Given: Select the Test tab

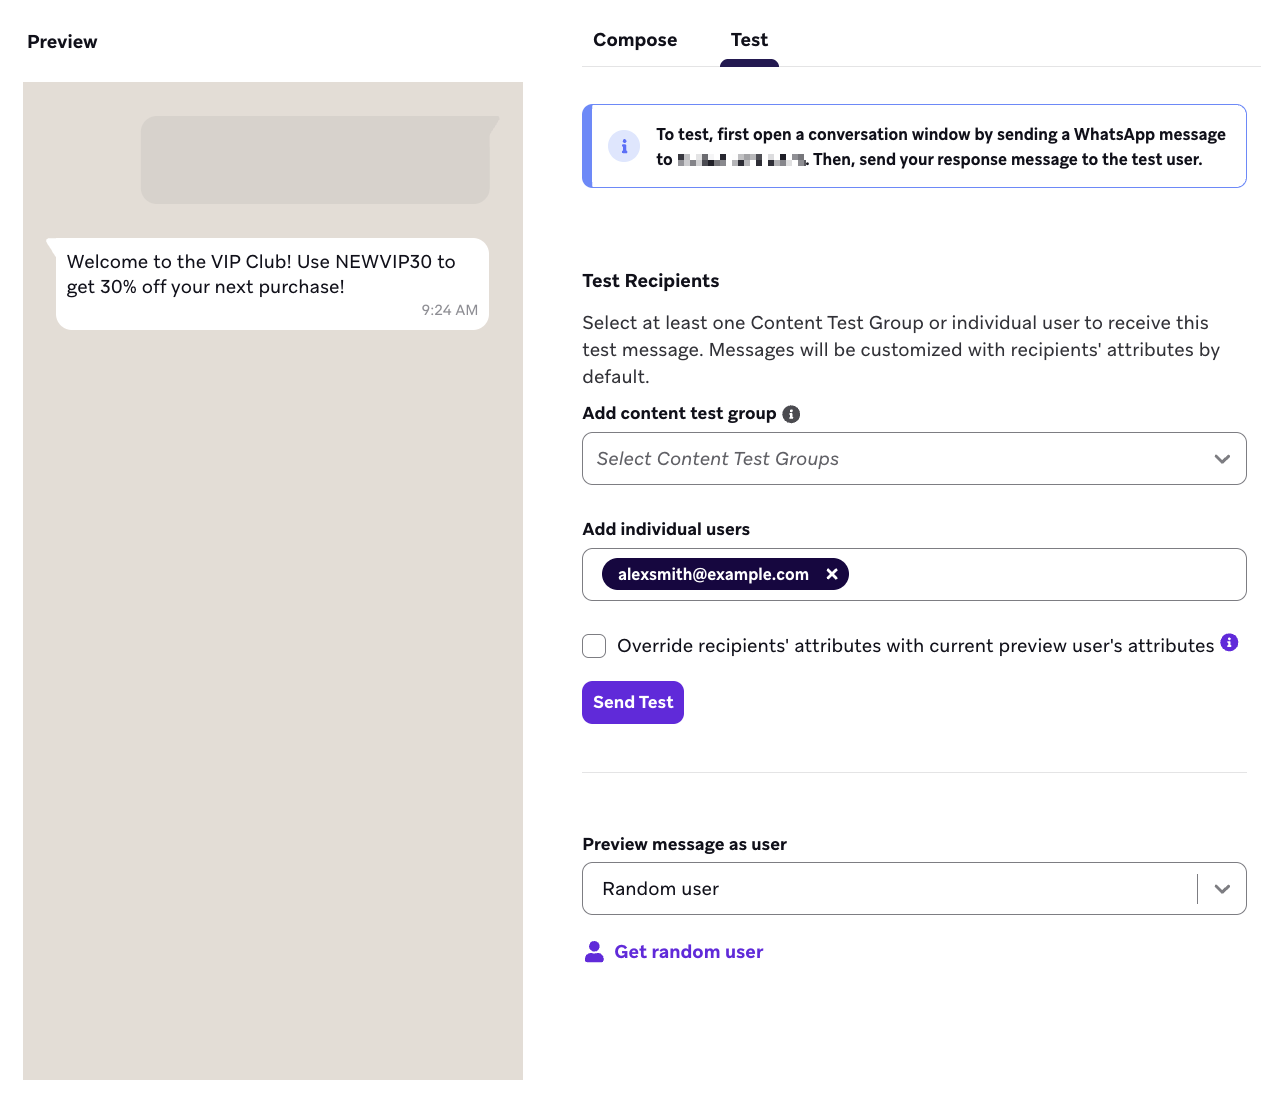Looking at the screenshot, I should (x=749, y=40).
